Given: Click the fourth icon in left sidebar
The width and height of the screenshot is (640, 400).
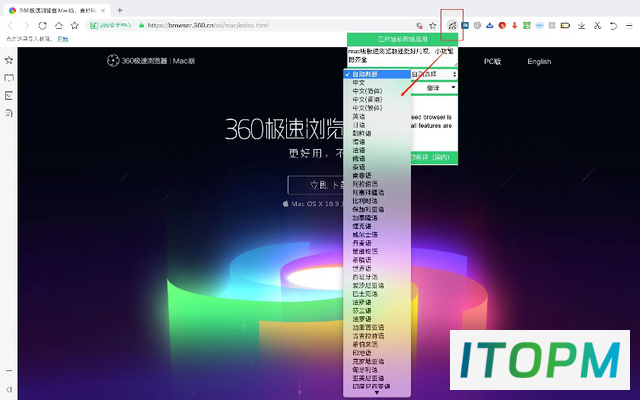Looking at the screenshot, I should pos(9,113).
